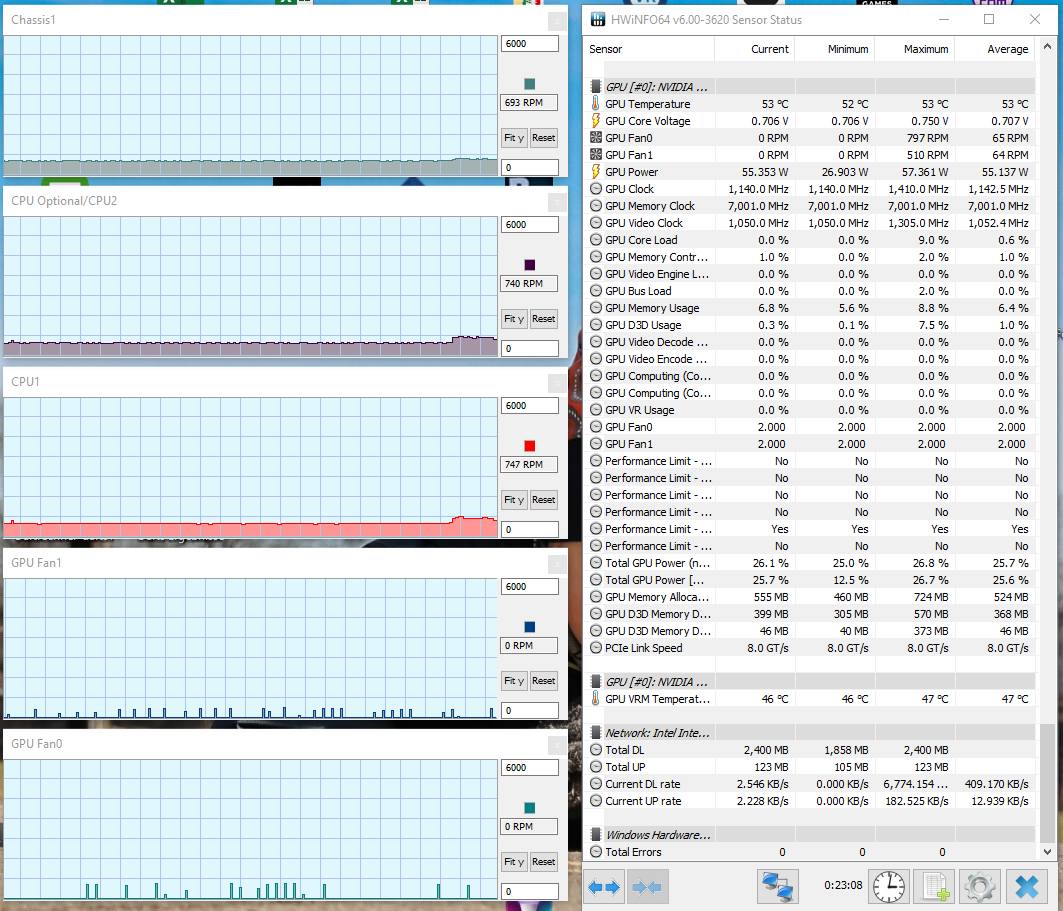The width and height of the screenshot is (1063, 911).
Task: Click the blue color swatch in GPU Fan1
Action: point(529,627)
